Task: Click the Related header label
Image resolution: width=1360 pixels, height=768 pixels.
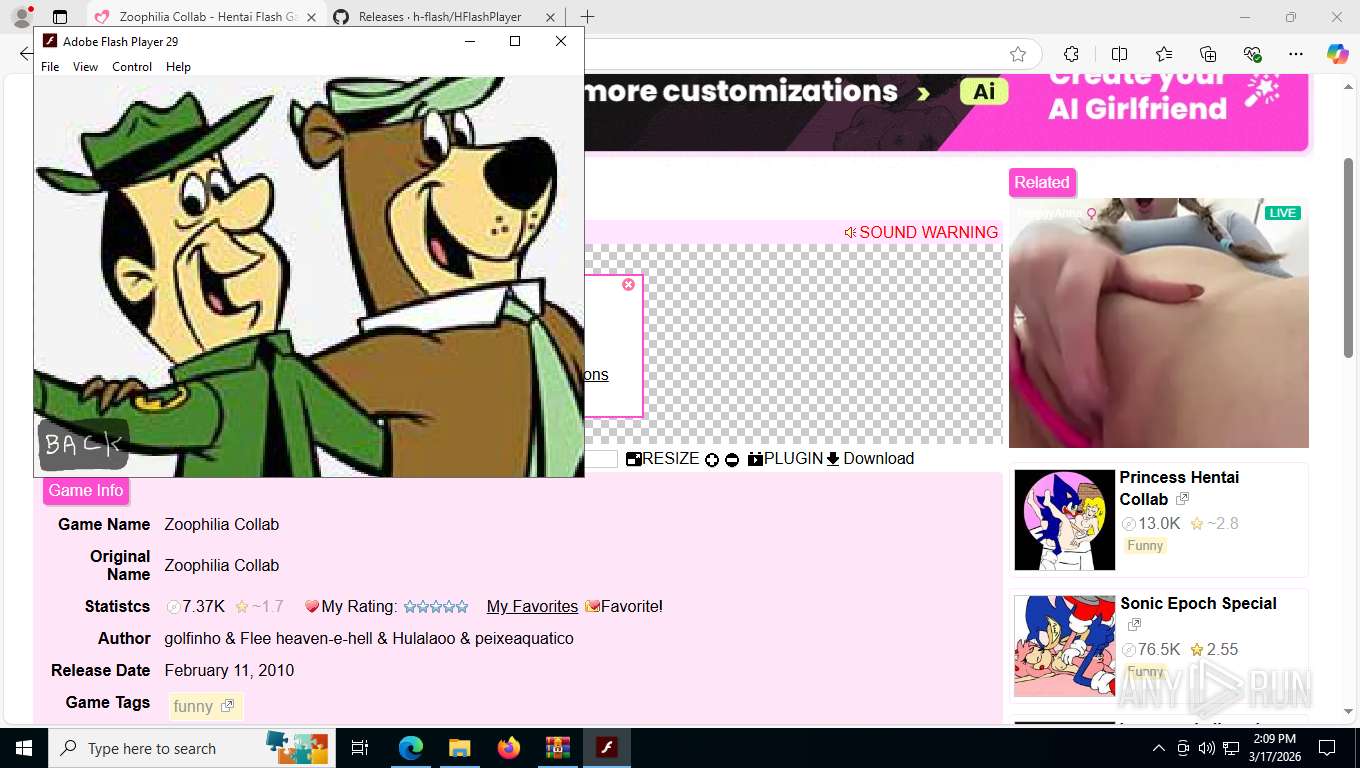Action: (x=1042, y=182)
